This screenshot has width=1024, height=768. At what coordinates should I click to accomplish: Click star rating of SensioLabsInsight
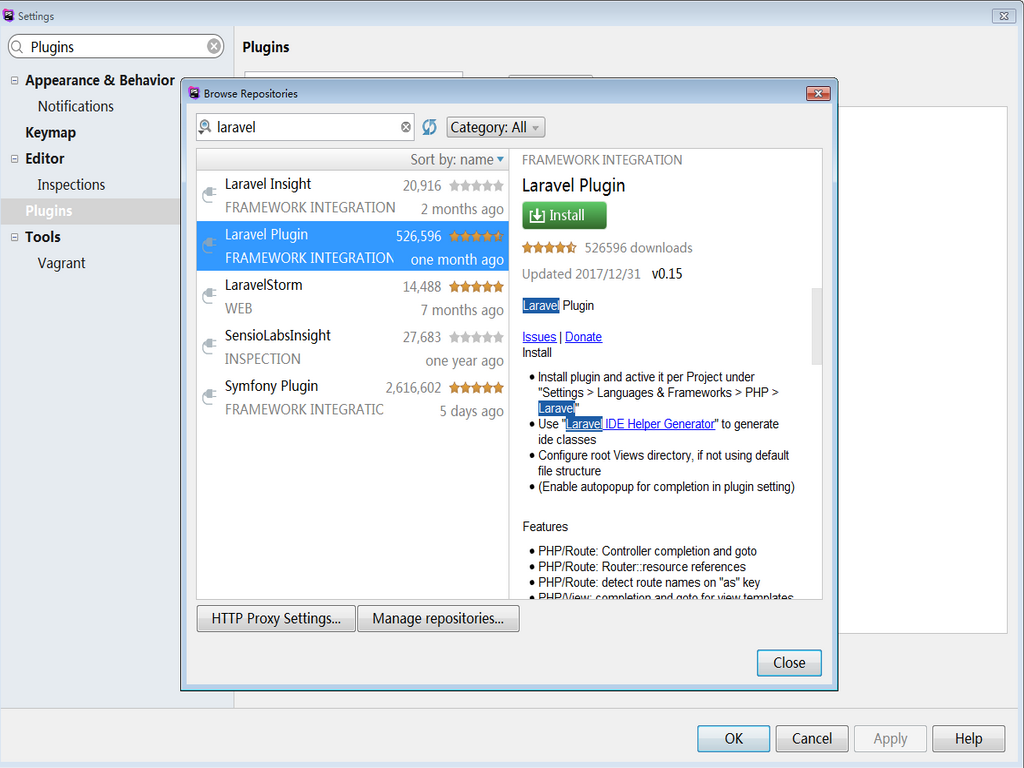476,338
